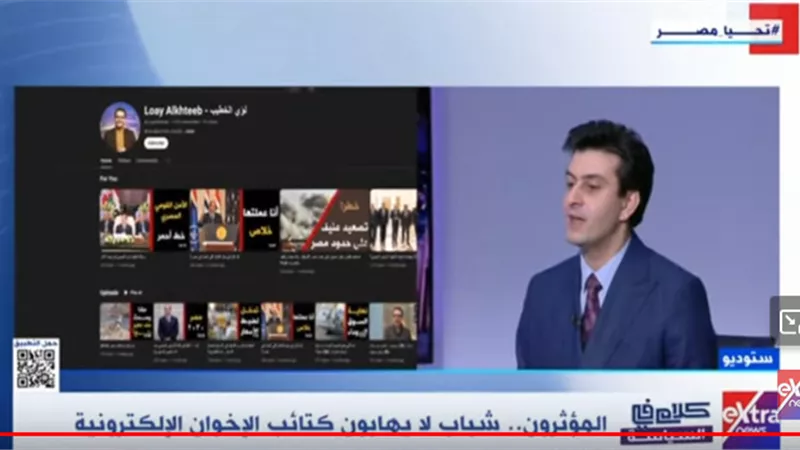Open the Uploads thumbnail of standing man in suit
Viewport: 800px width, 450px height.
(180, 321)
